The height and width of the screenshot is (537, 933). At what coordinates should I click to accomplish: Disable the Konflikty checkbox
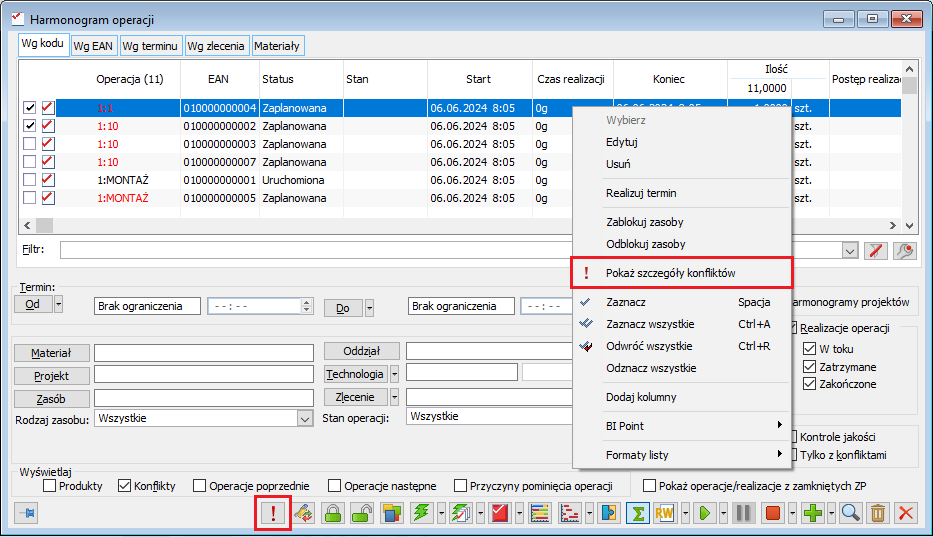(124, 486)
